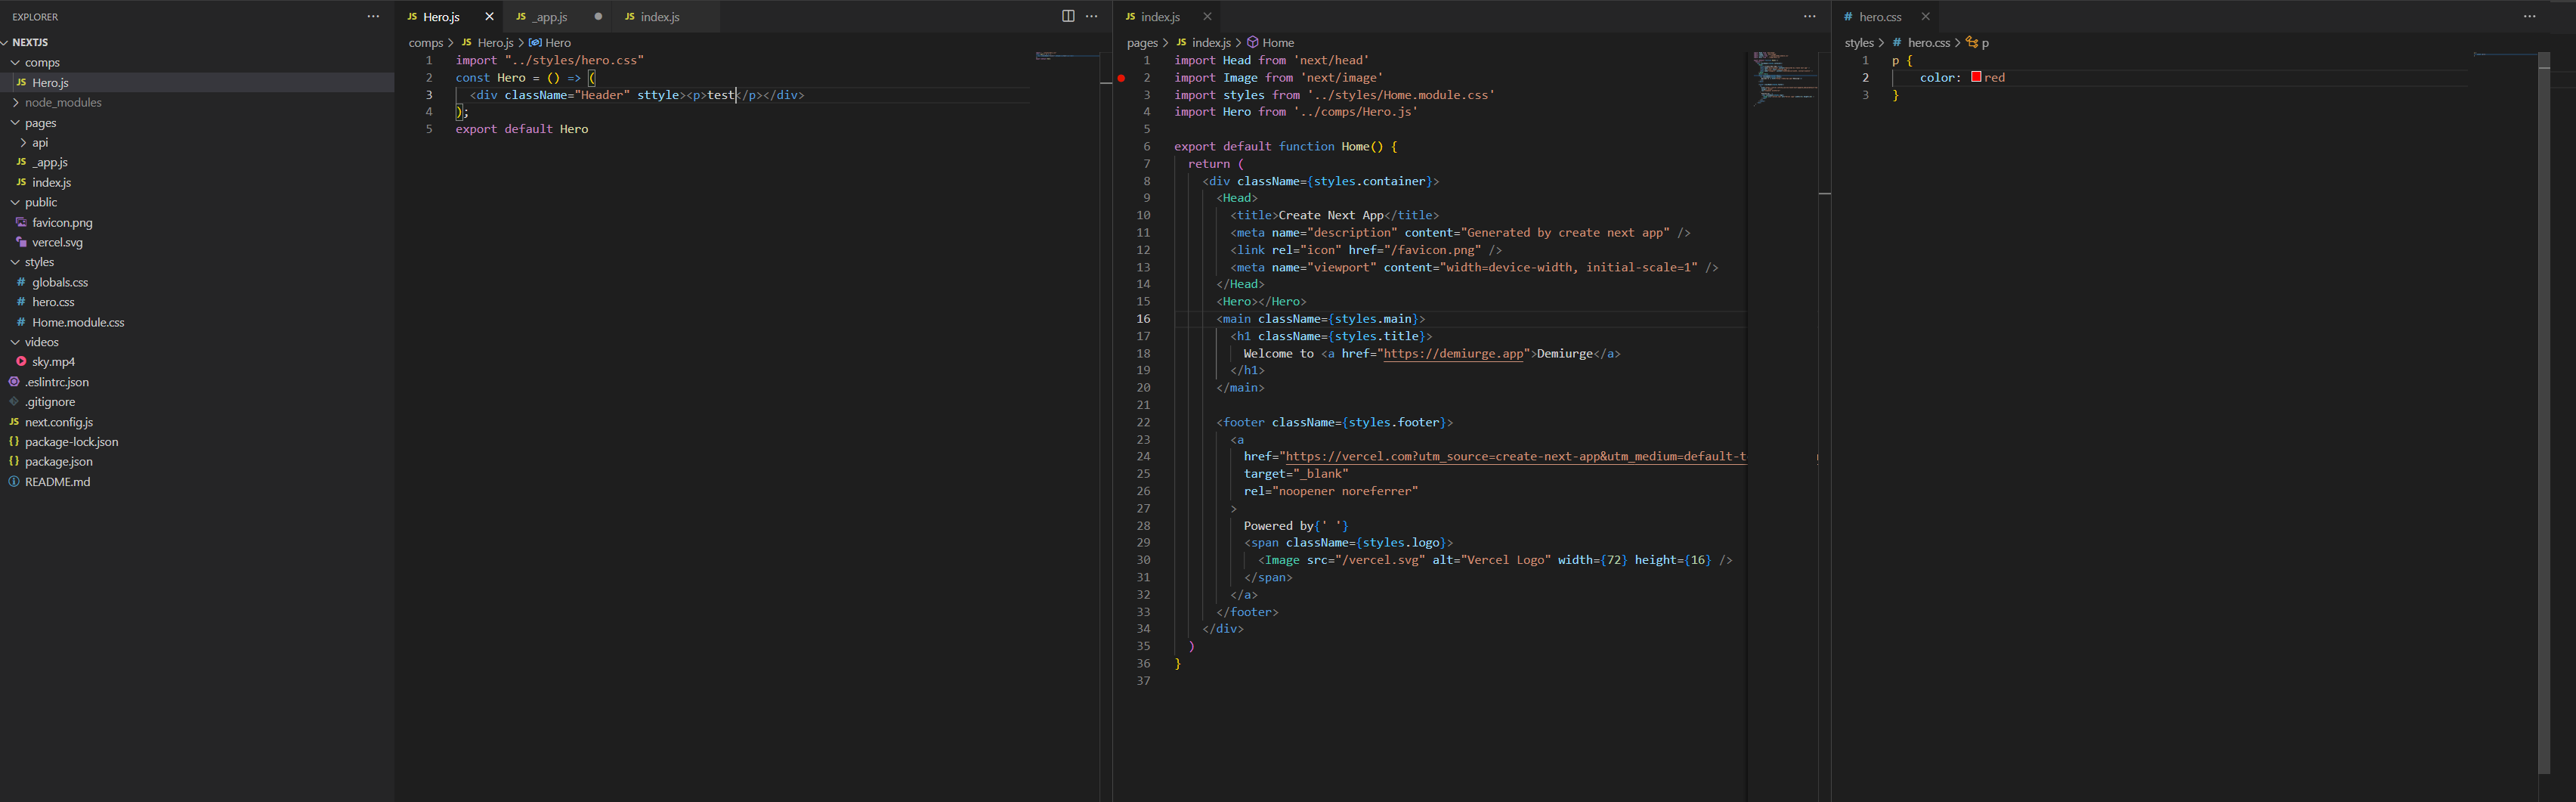Click 'export default Hero' on line 5
Screen dimensions: 2576x802
click(522, 129)
